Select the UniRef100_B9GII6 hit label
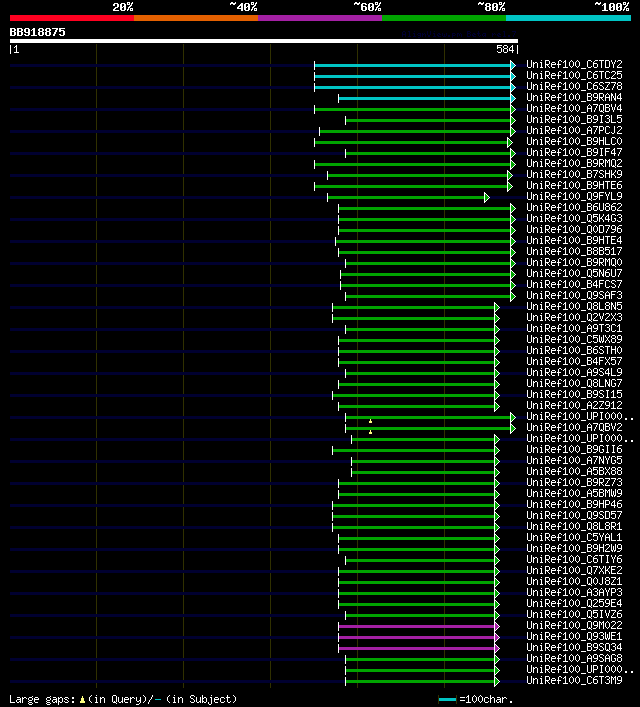 point(574,450)
